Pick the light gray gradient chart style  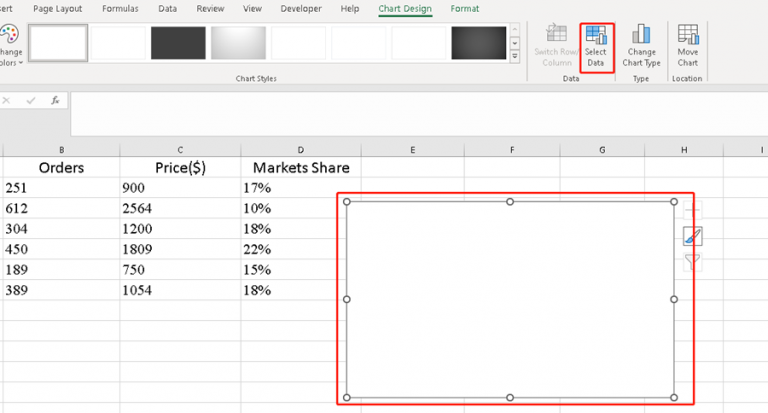[239, 42]
